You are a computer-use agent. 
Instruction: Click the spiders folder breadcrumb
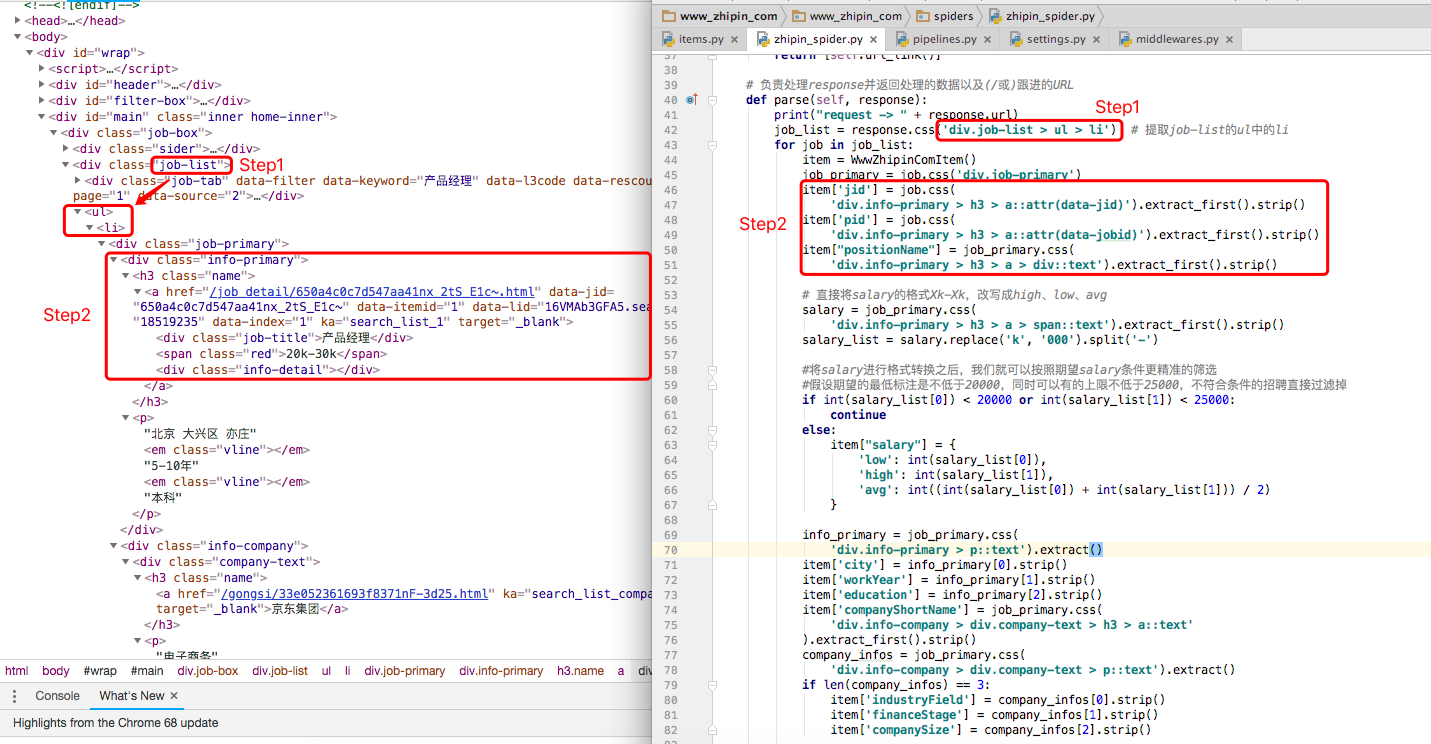point(953,16)
